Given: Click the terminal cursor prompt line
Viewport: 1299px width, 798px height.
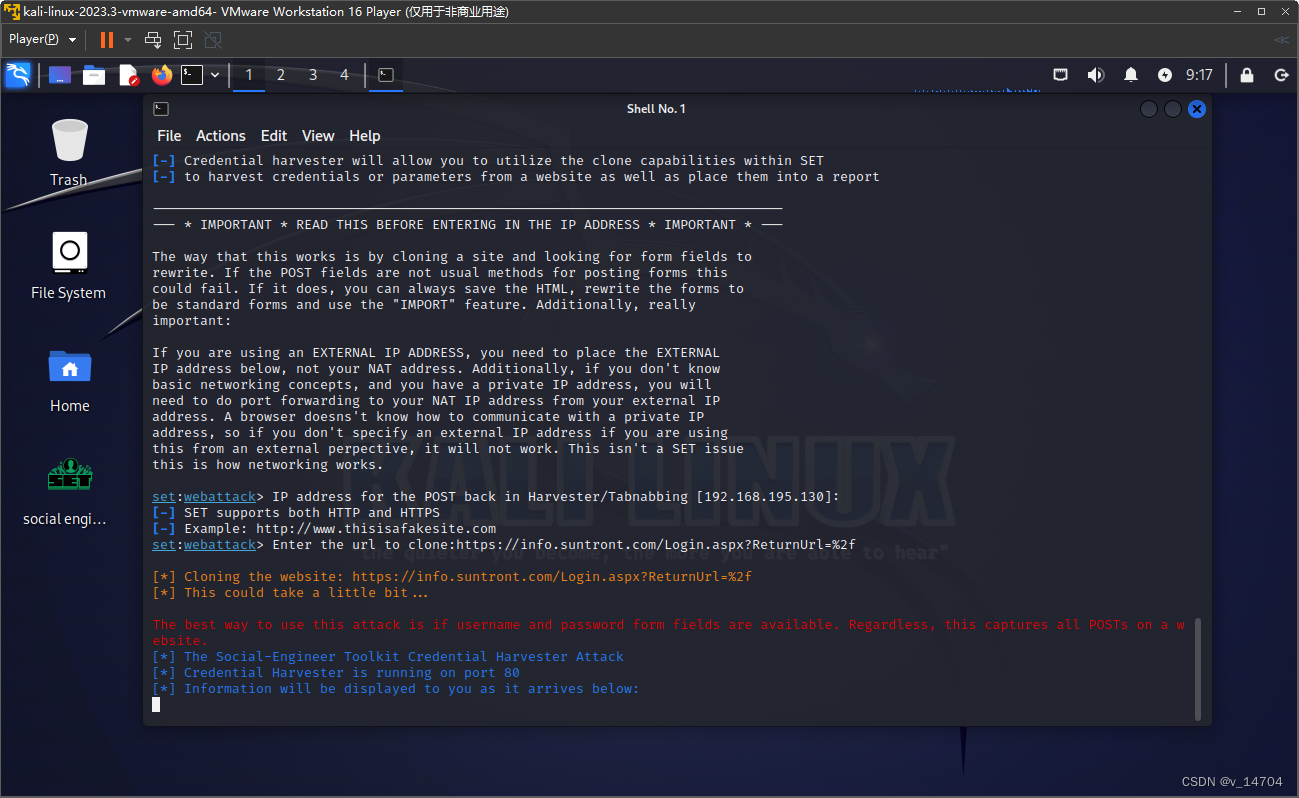Looking at the screenshot, I should pyautogui.click(x=156, y=704).
